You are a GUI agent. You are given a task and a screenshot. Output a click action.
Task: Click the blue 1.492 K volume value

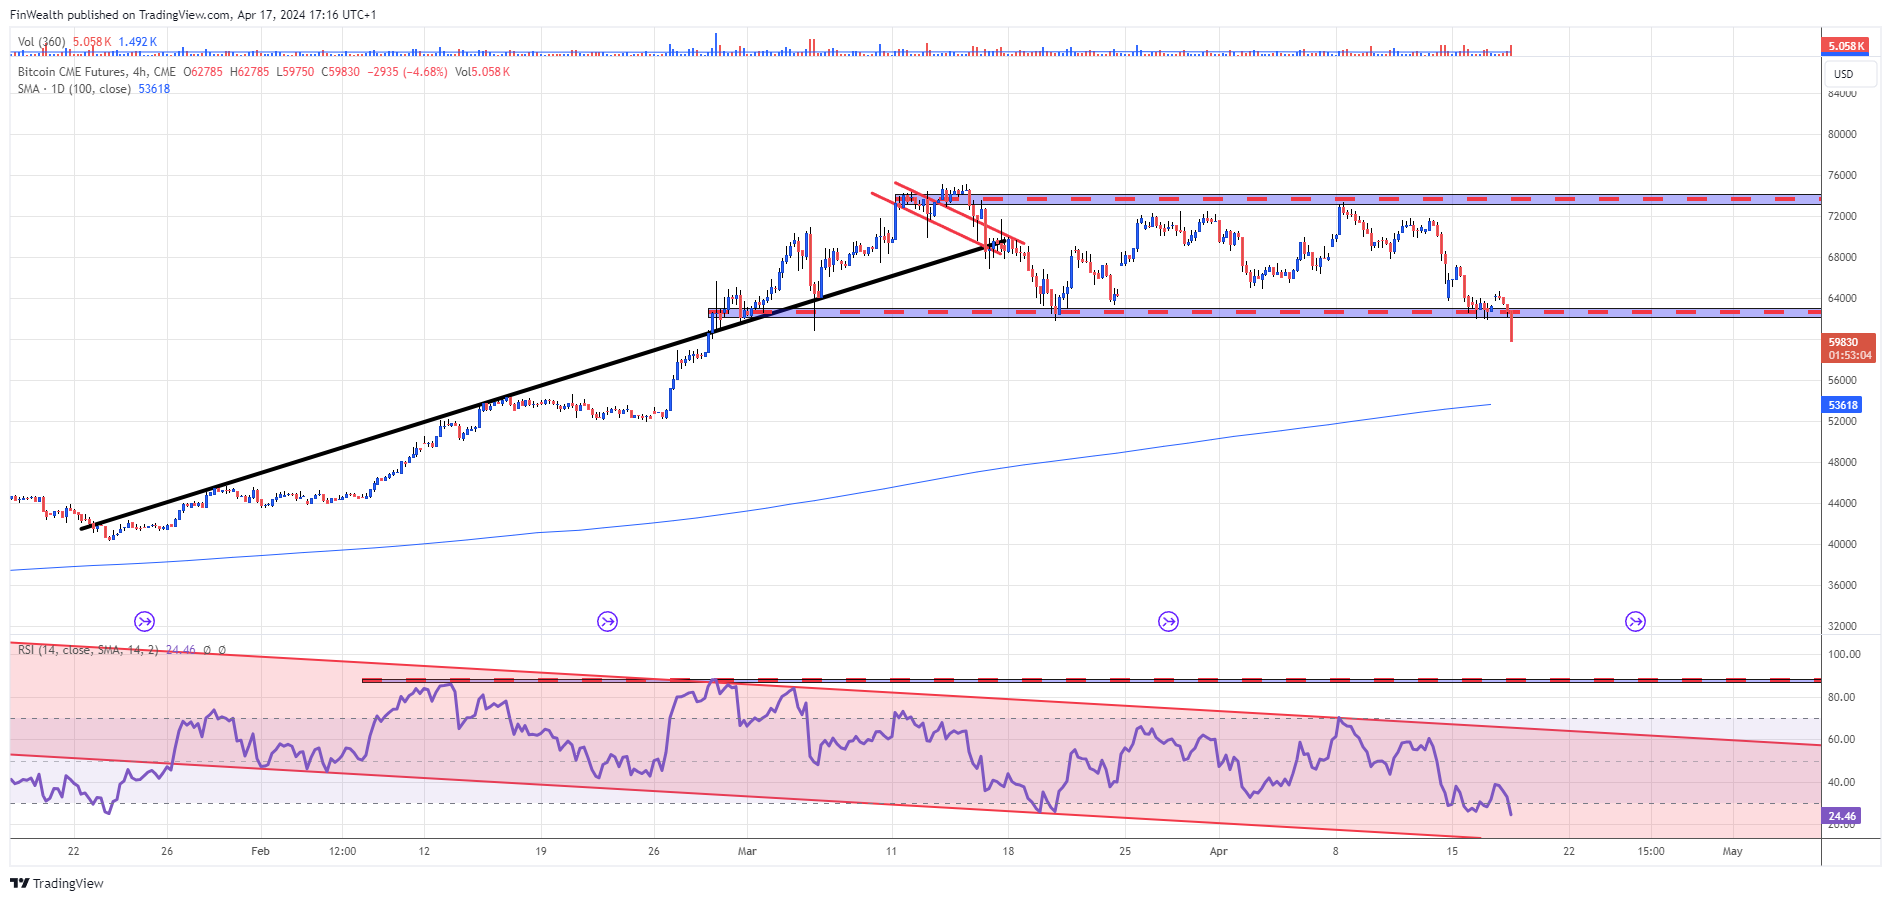138,42
